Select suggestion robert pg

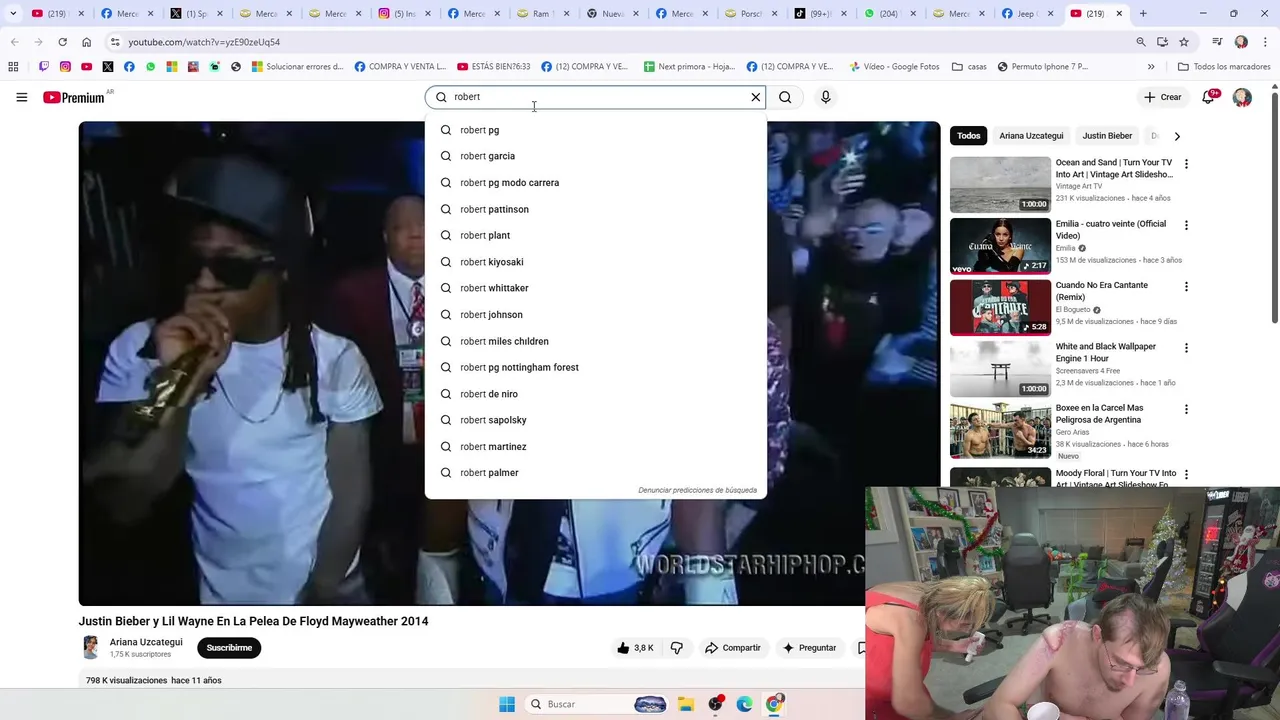pyautogui.click(x=596, y=130)
